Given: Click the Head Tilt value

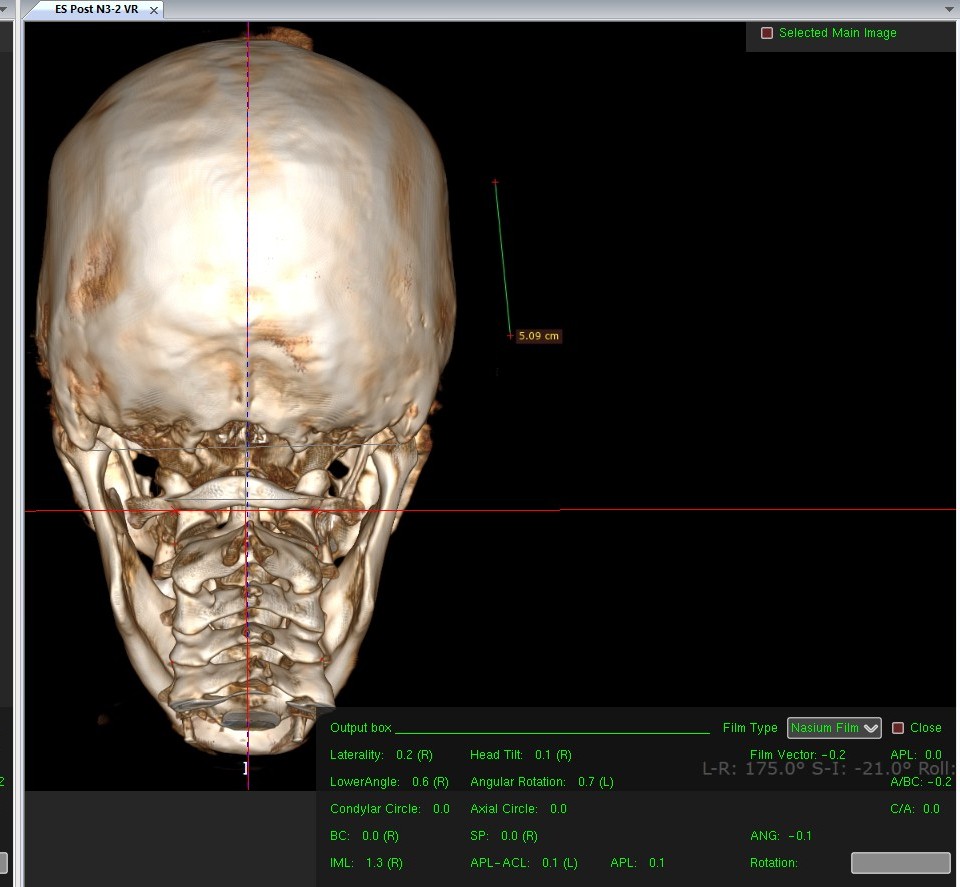Looking at the screenshot, I should (x=553, y=755).
